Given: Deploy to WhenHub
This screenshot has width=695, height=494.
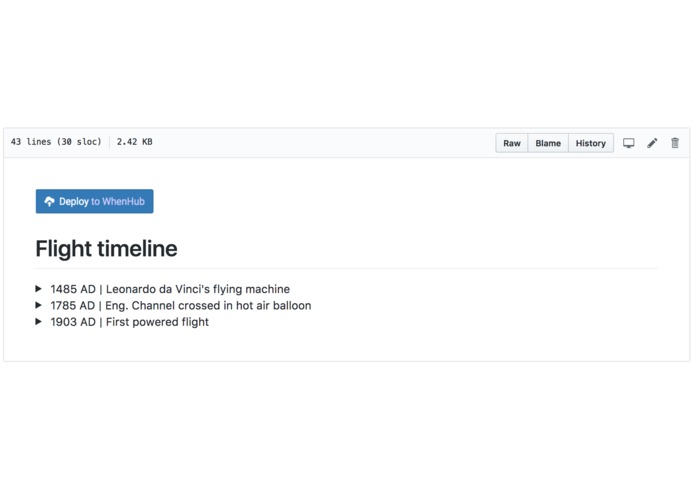Looking at the screenshot, I should [94, 201].
